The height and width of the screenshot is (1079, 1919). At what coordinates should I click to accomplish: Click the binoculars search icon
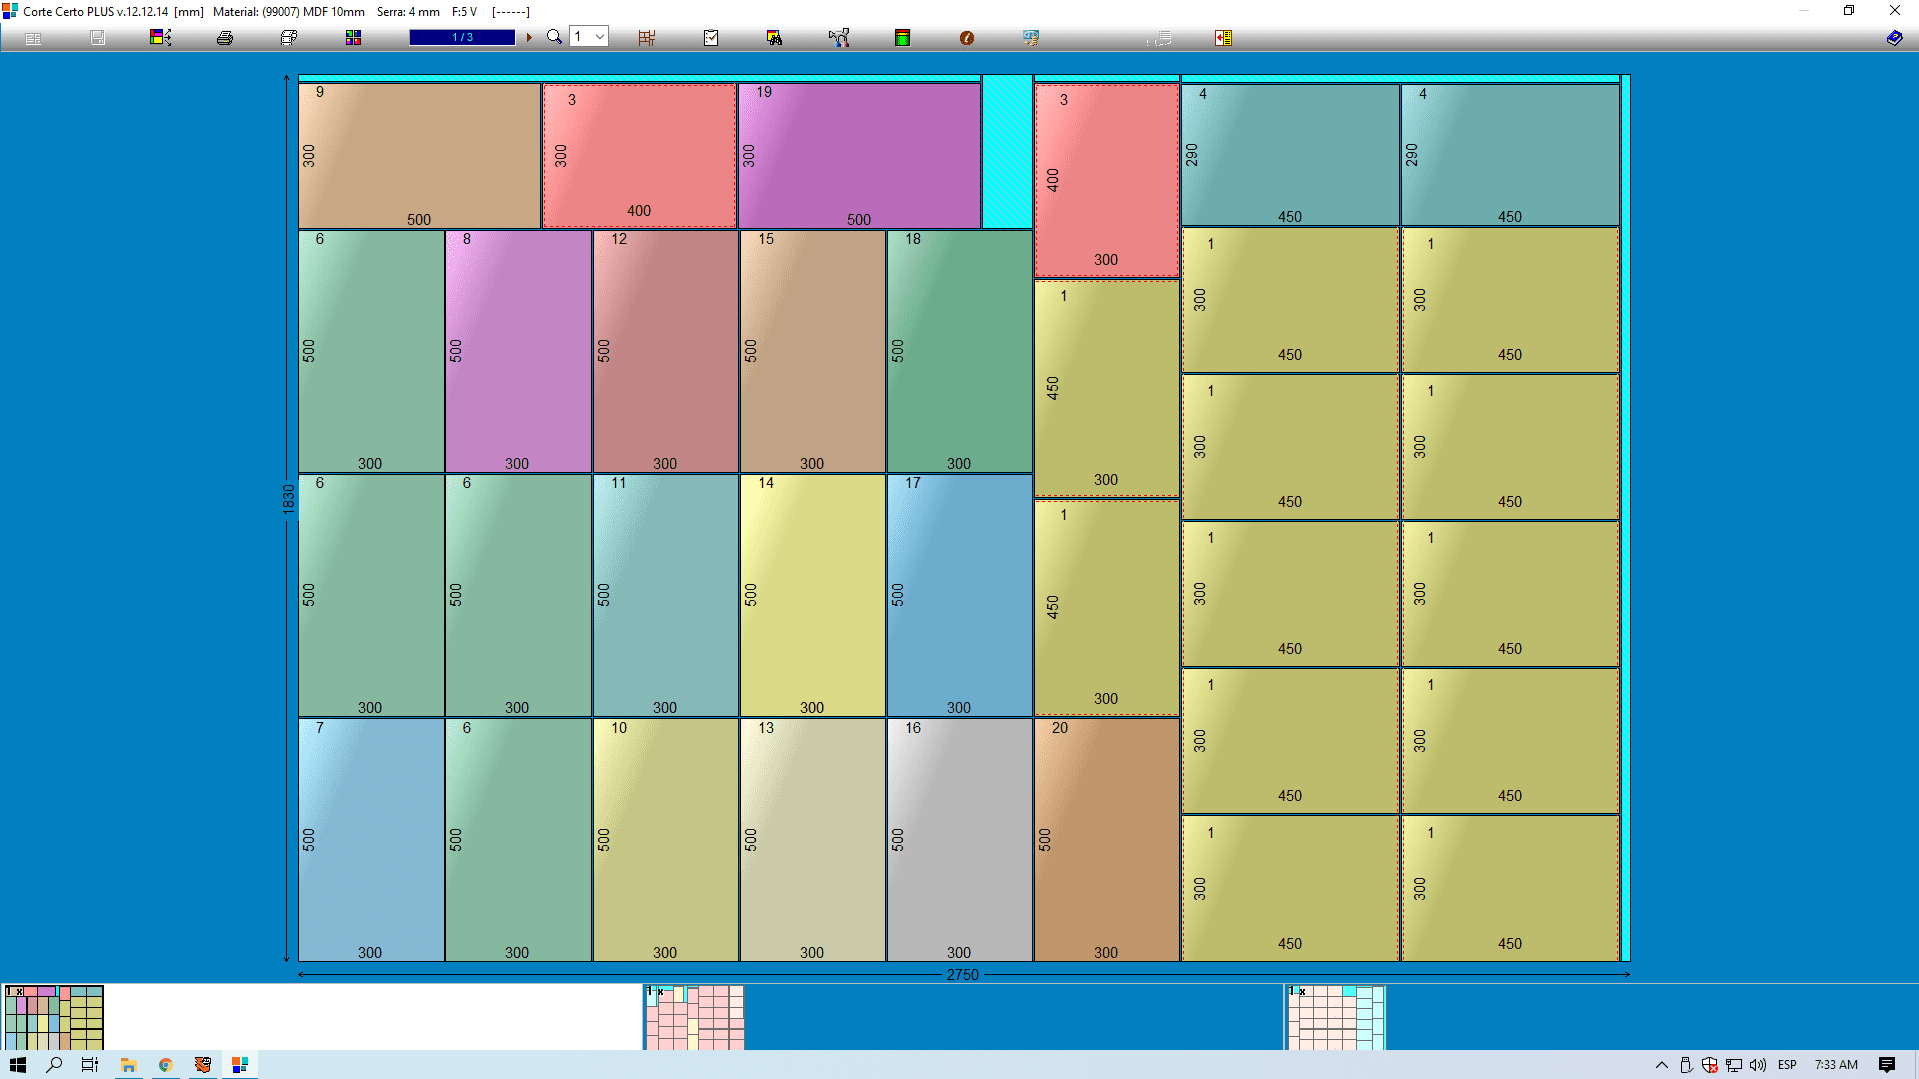point(774,38)
